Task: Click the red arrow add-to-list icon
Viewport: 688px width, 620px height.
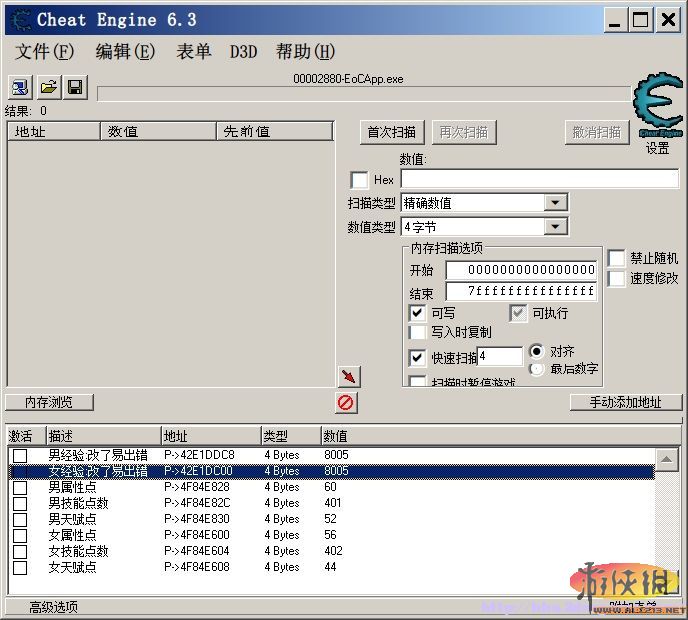Action: click(349, 377)
